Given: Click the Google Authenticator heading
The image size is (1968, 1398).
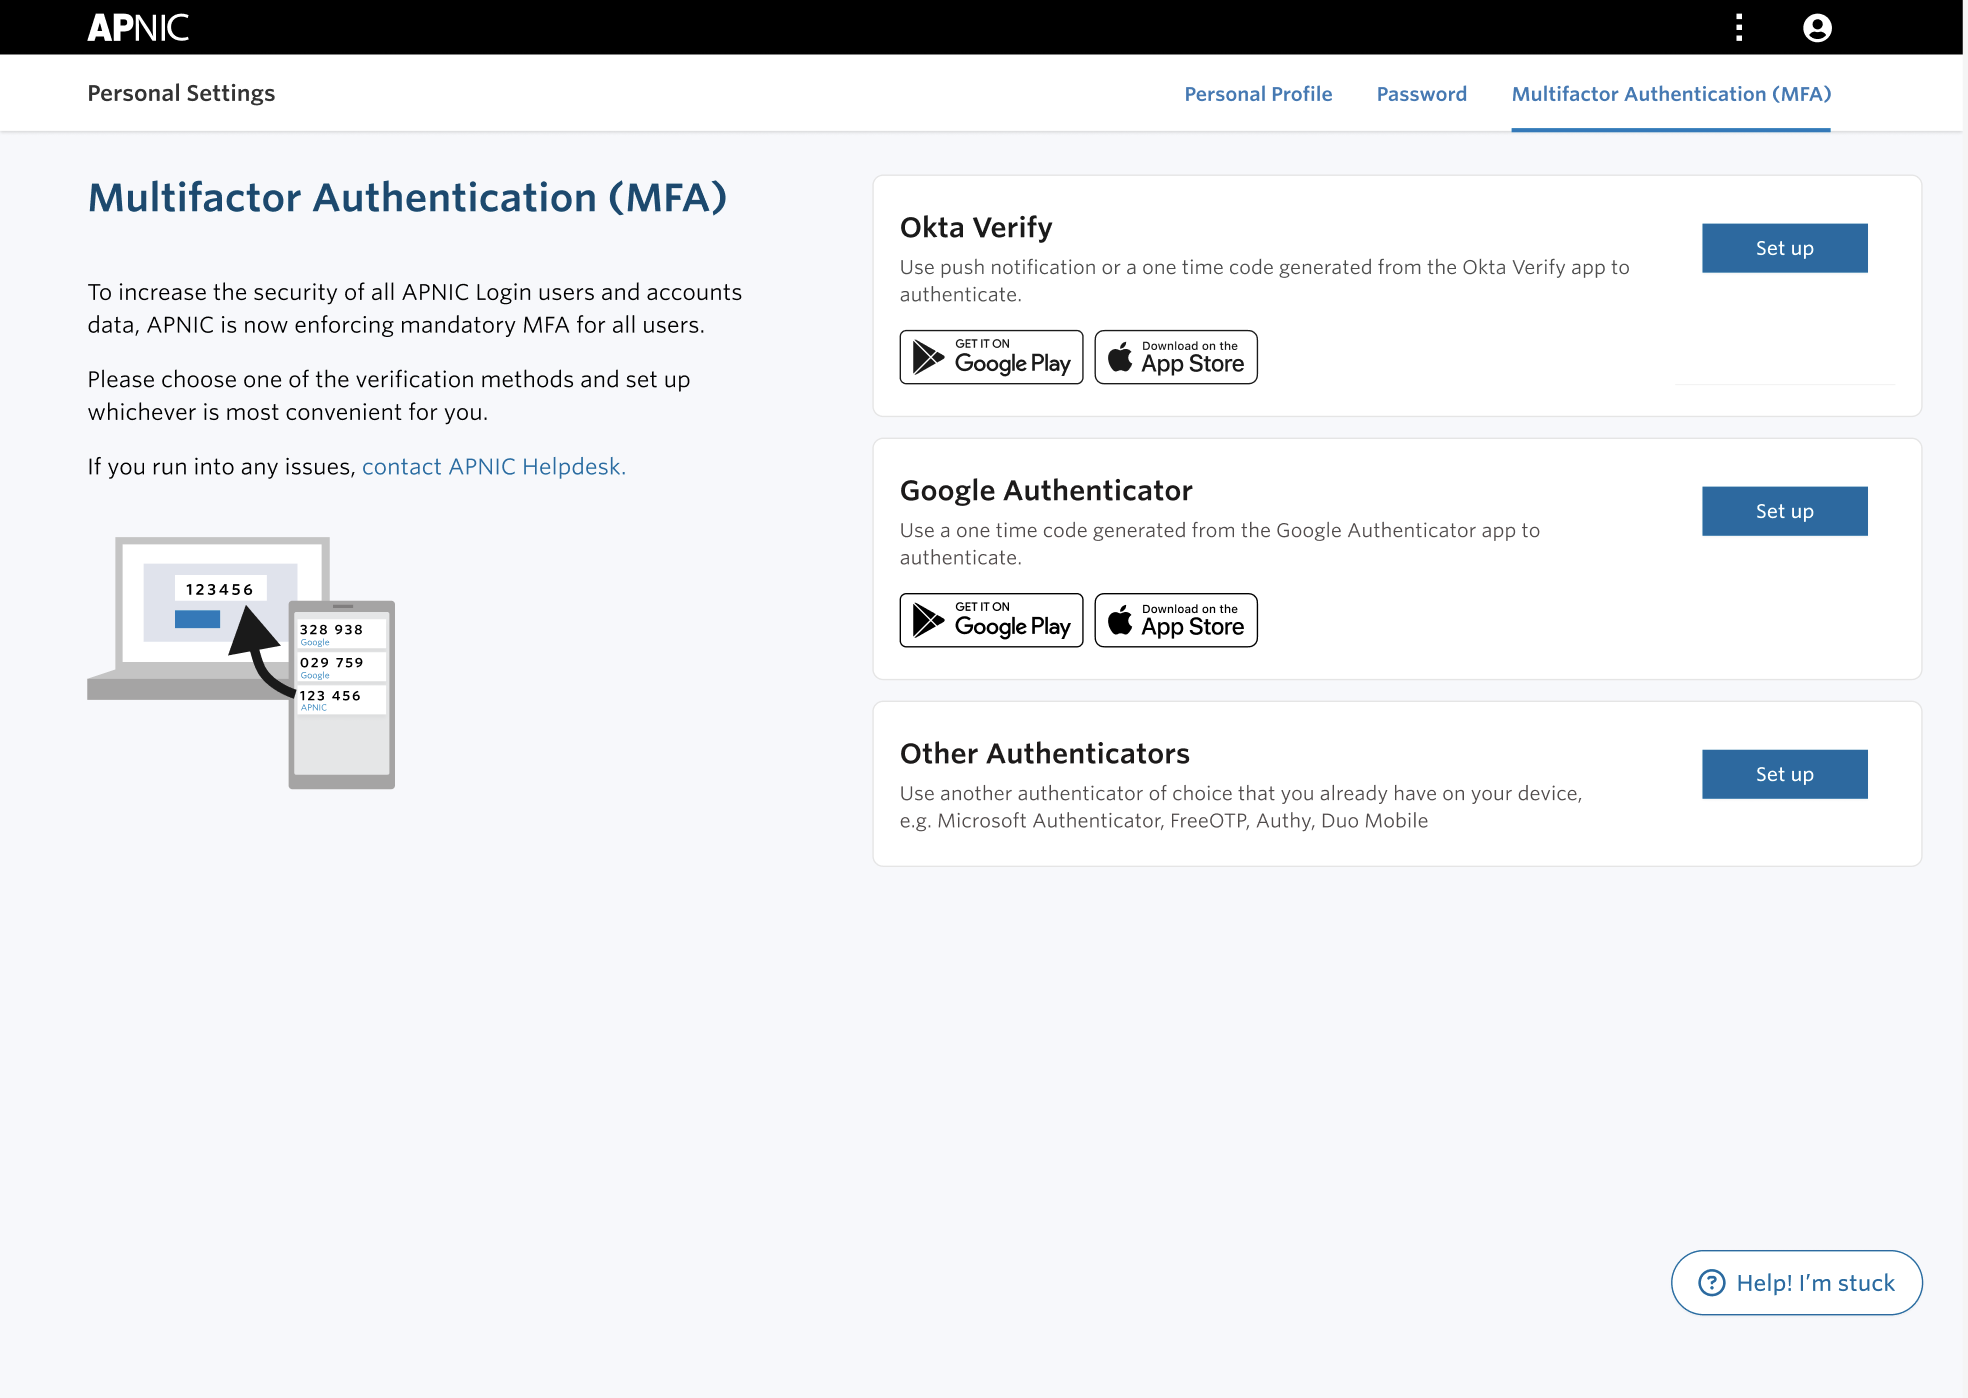Looking at the screenshot, I should [1046, 490].
